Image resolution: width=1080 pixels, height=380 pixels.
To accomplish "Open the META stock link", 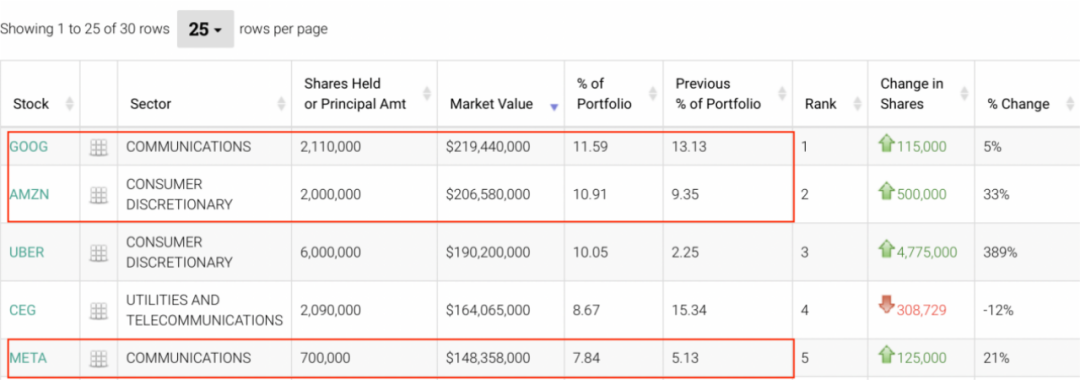I will (28, 358).
